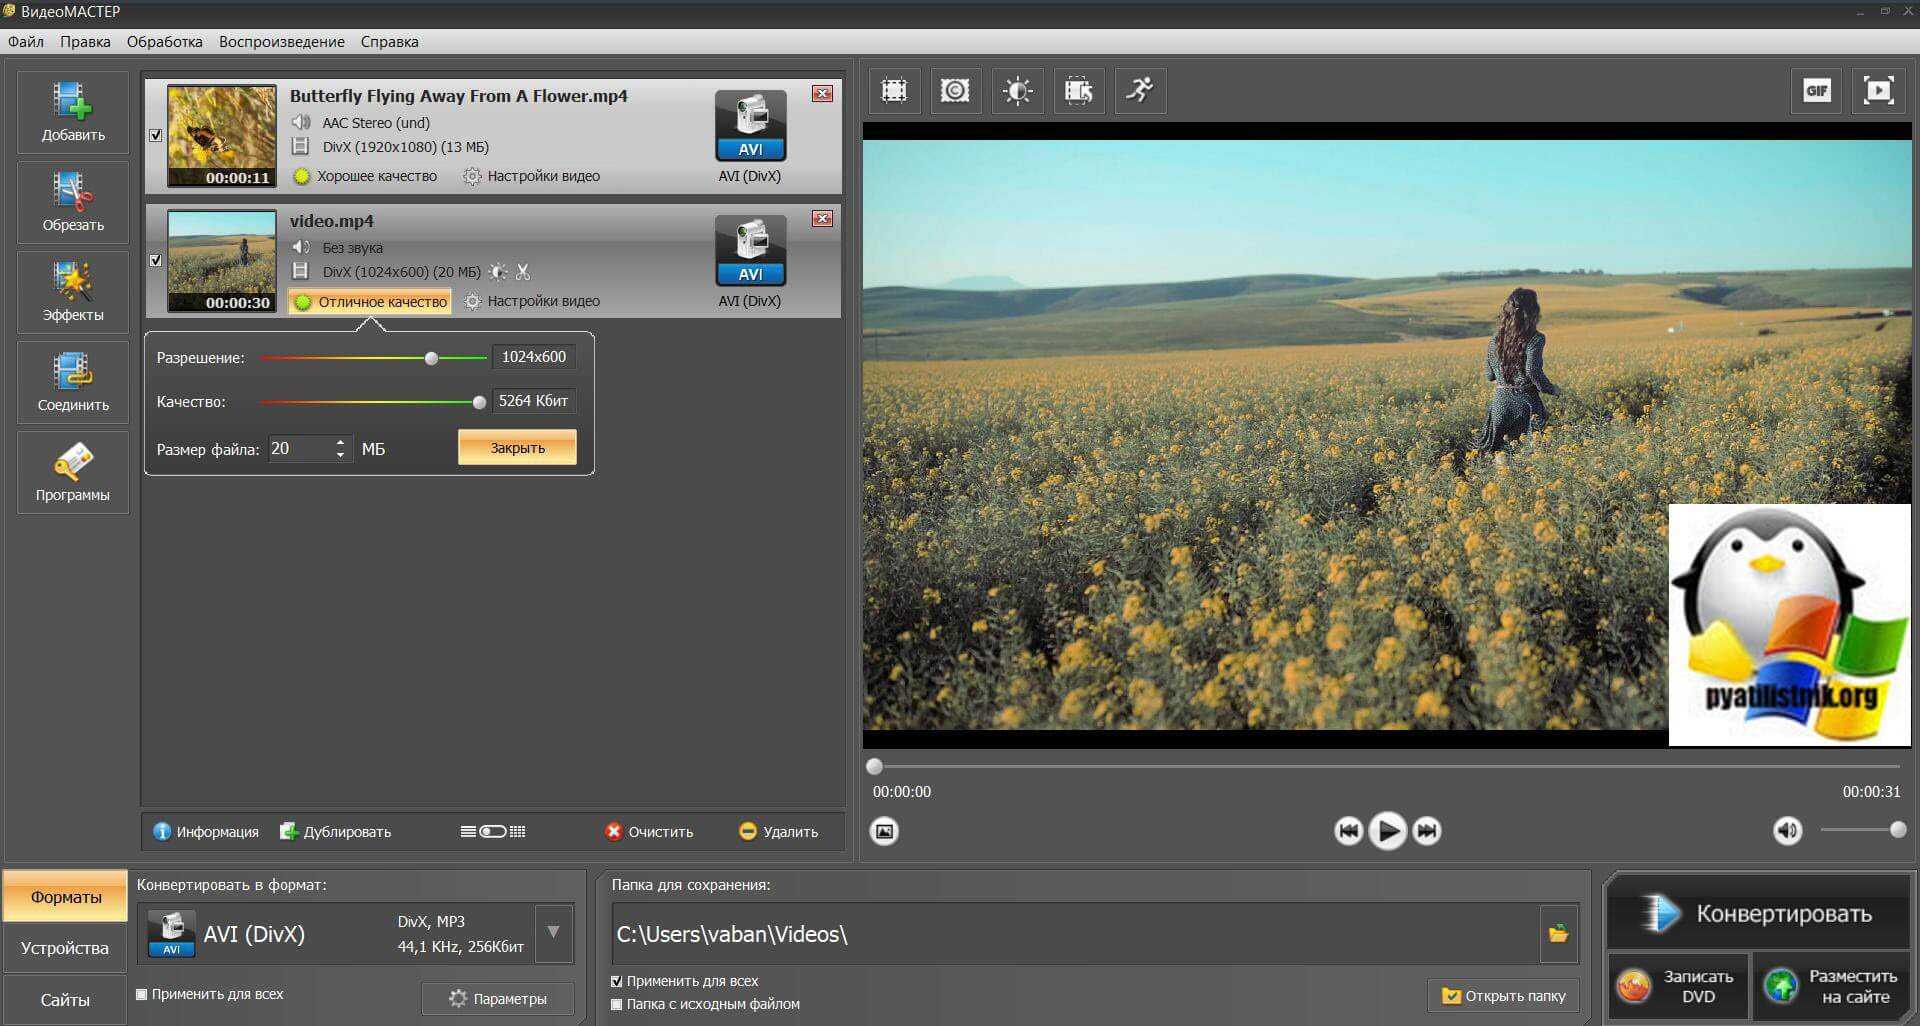Screen dimensions: 1920x1026
Task: Select the Соединить join videos tool
Action: click(72, 381)
